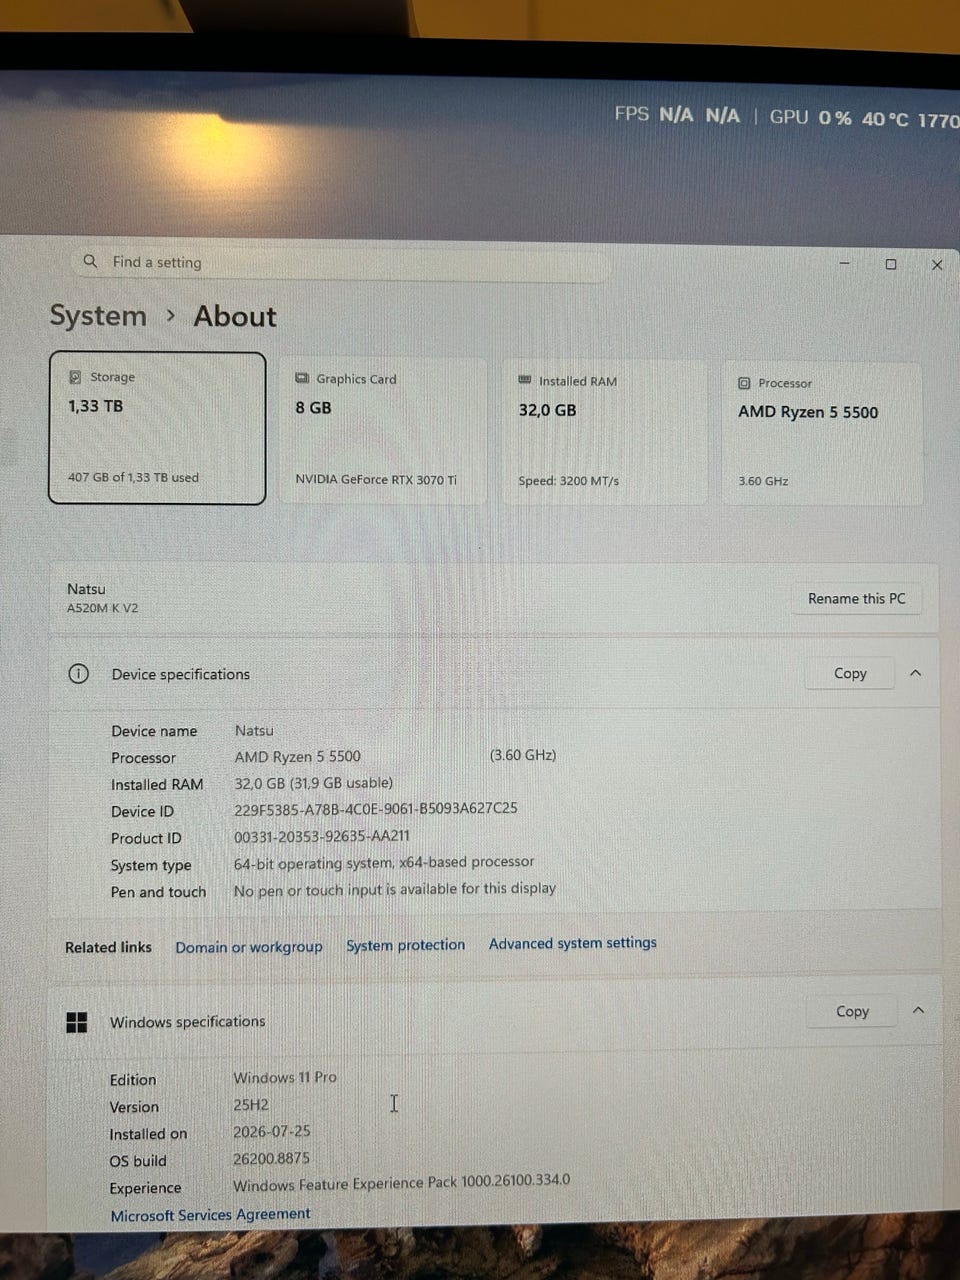
Task: Open System protection link
Action: [x=405, y=945]
